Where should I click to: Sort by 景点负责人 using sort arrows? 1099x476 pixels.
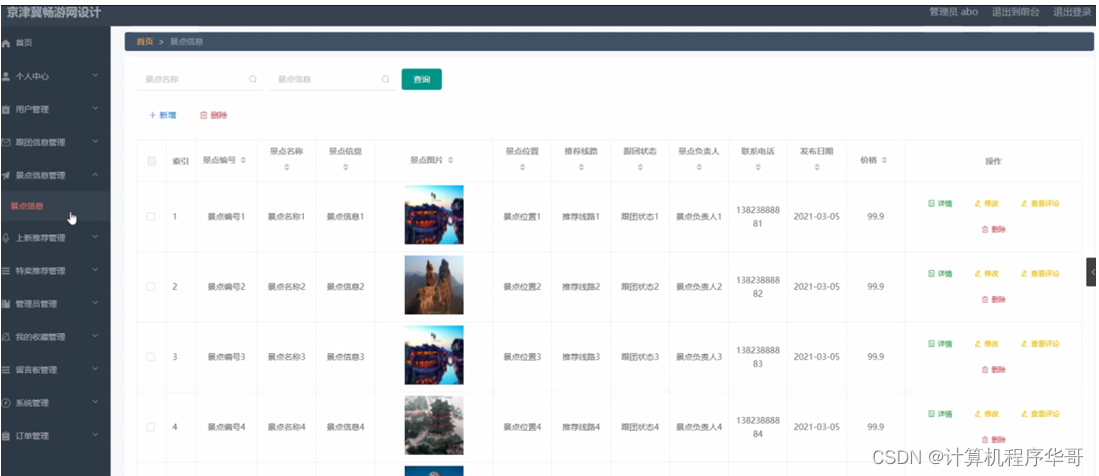699,168
